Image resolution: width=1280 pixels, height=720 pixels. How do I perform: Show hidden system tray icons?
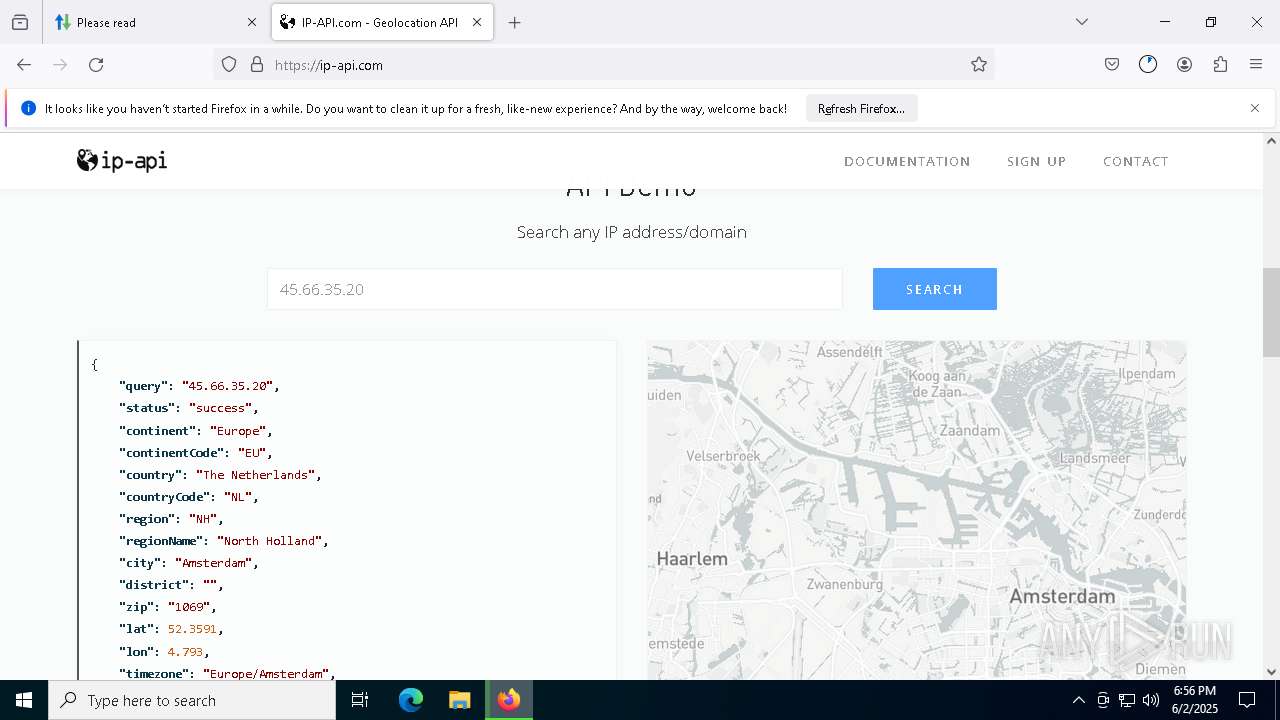(x=1078, y=700)
